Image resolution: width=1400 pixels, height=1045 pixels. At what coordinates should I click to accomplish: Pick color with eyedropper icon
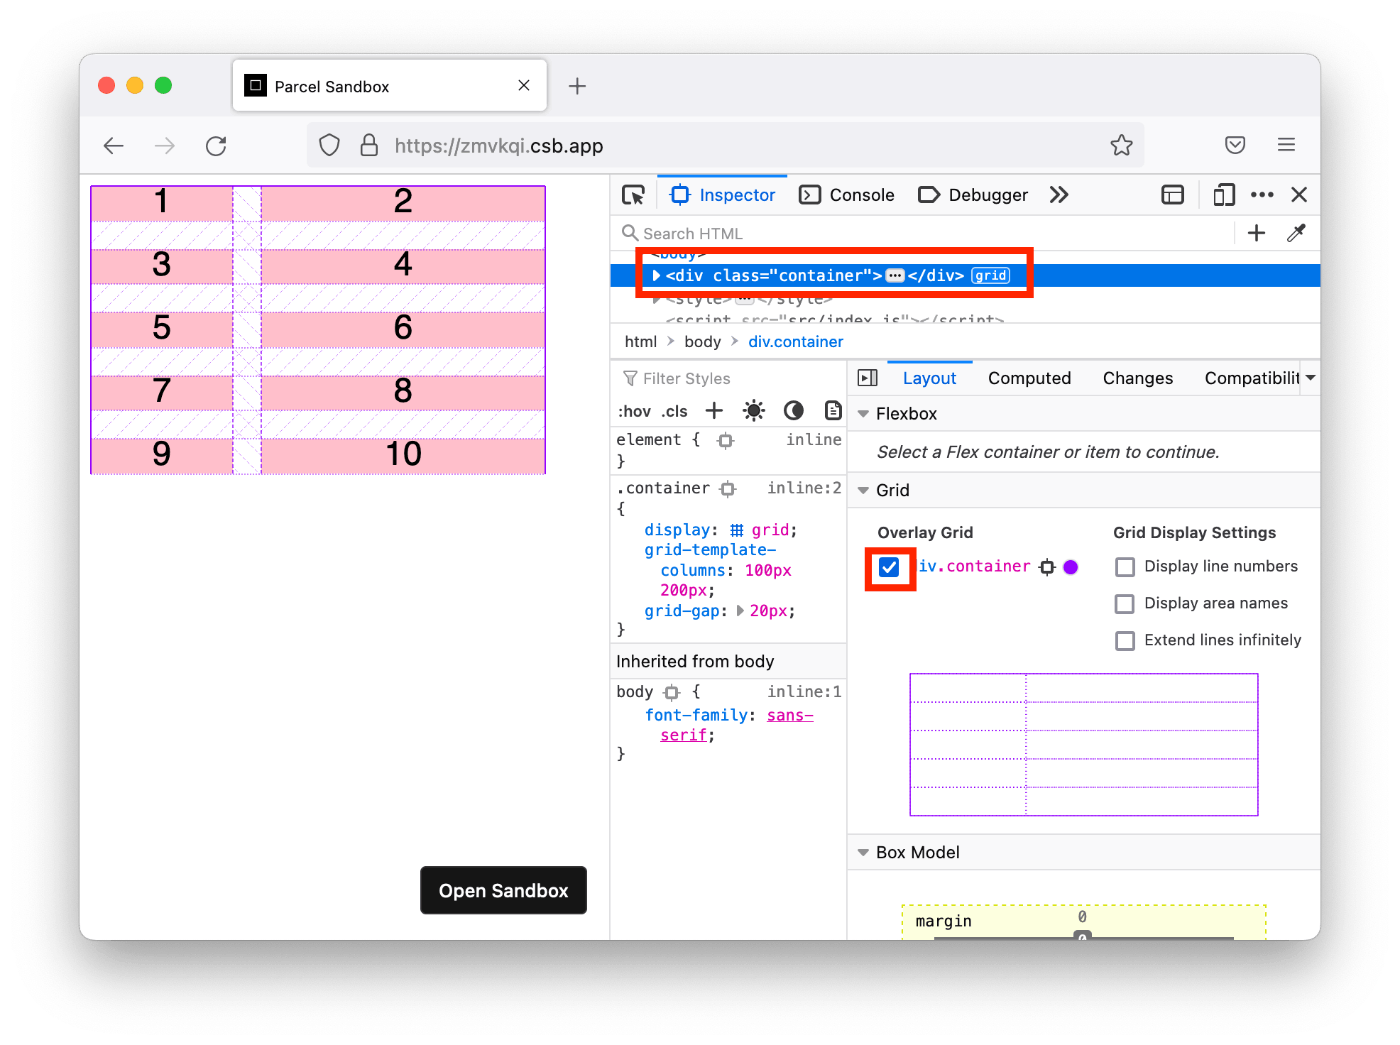coord(1296,233)
